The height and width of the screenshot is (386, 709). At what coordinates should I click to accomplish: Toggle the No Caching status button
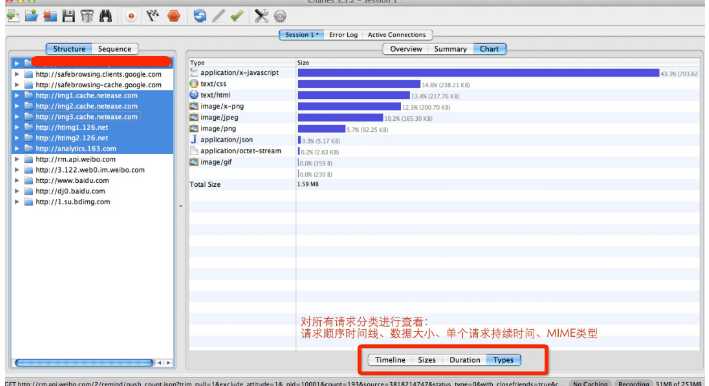[x=590, y=383]
